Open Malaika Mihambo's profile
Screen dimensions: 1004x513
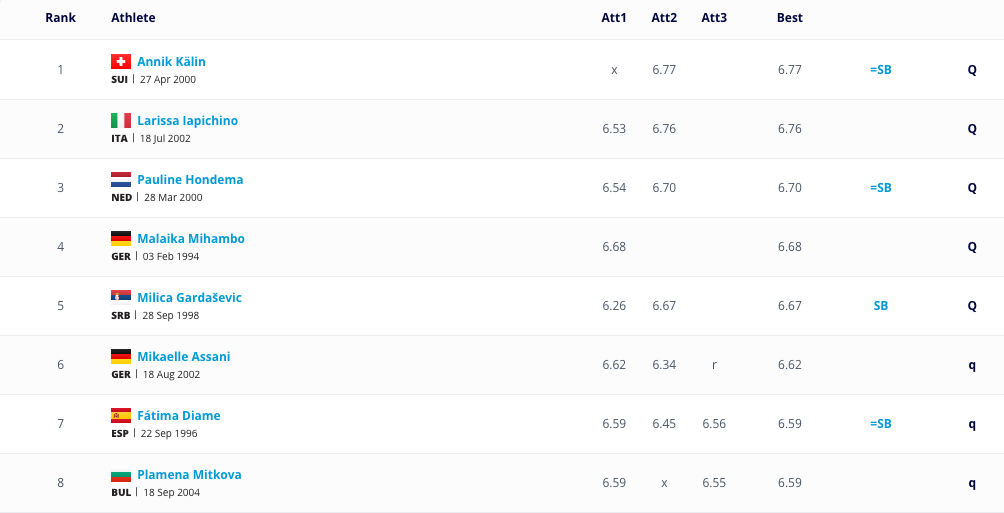(190, 239)
